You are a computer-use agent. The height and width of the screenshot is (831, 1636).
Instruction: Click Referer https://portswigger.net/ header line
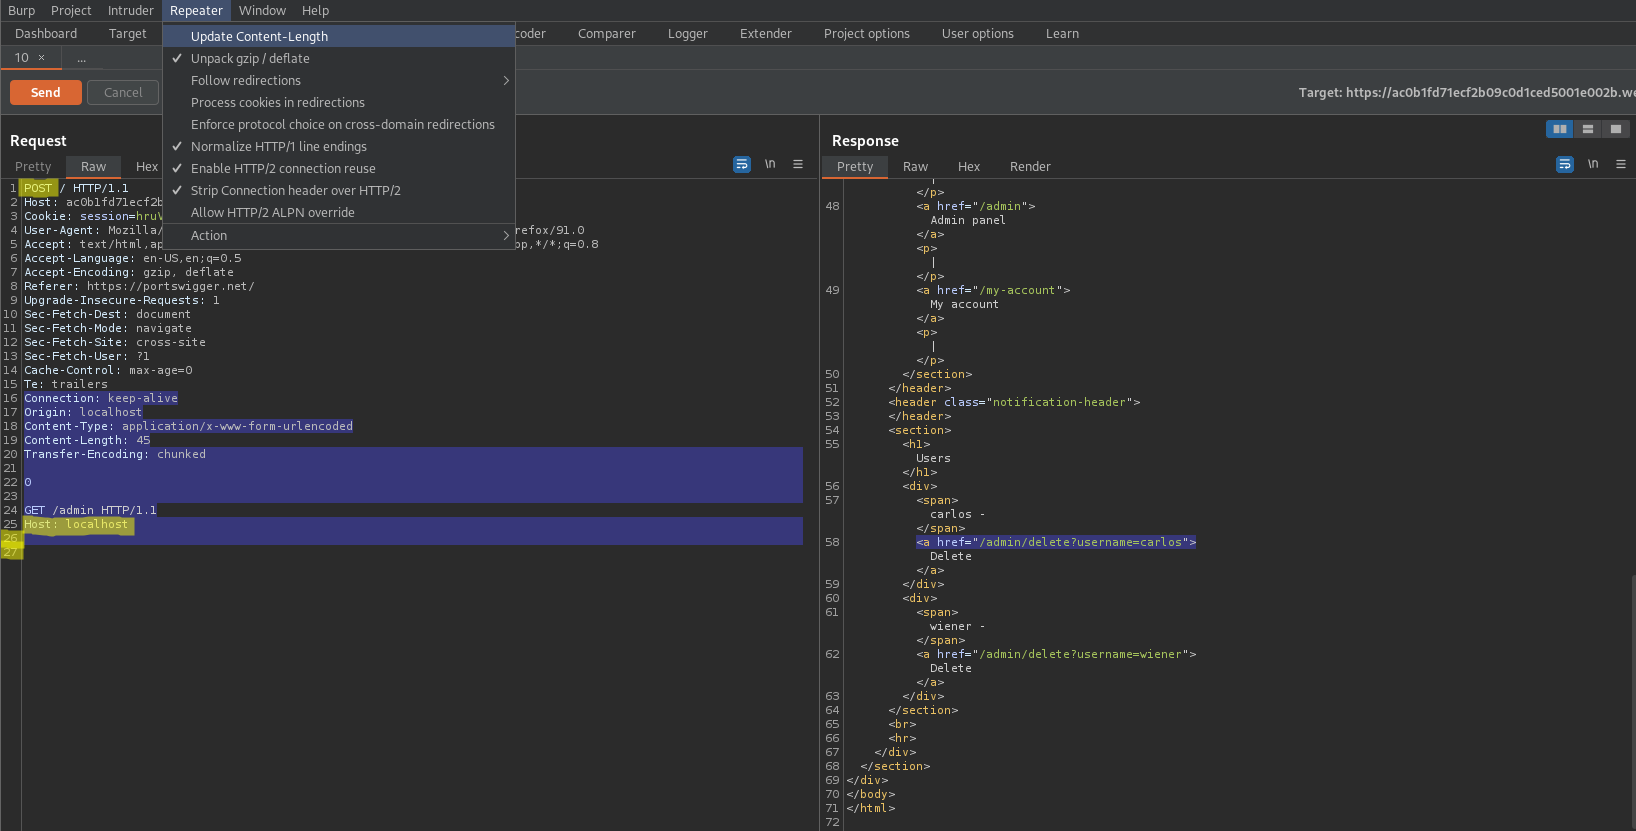click(139, 286)
